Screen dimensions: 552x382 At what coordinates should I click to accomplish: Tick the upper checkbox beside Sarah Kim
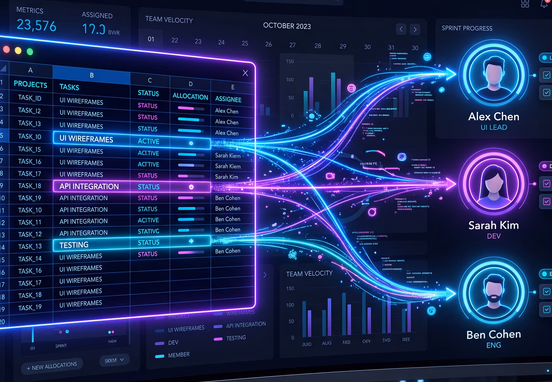click(x=546, y=183)
